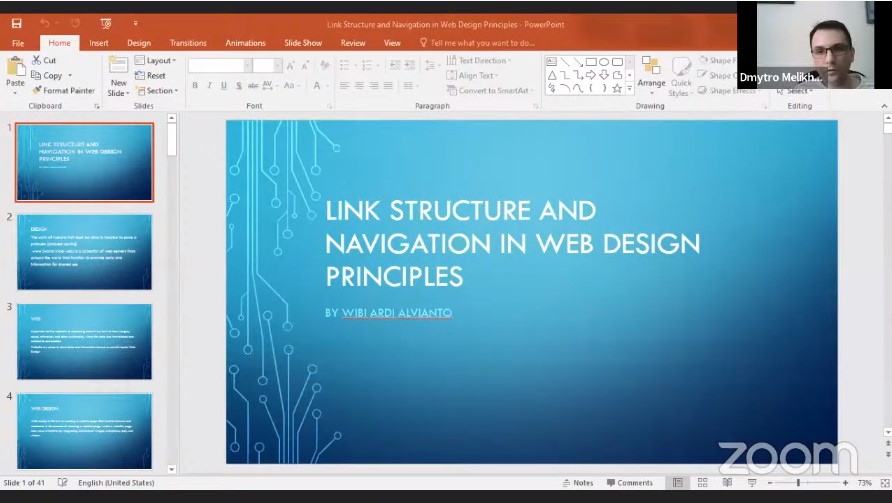Click Clear All Formatting icon
Image resolution: width=892 pixels, height=503 pixels.
point(324,66)
